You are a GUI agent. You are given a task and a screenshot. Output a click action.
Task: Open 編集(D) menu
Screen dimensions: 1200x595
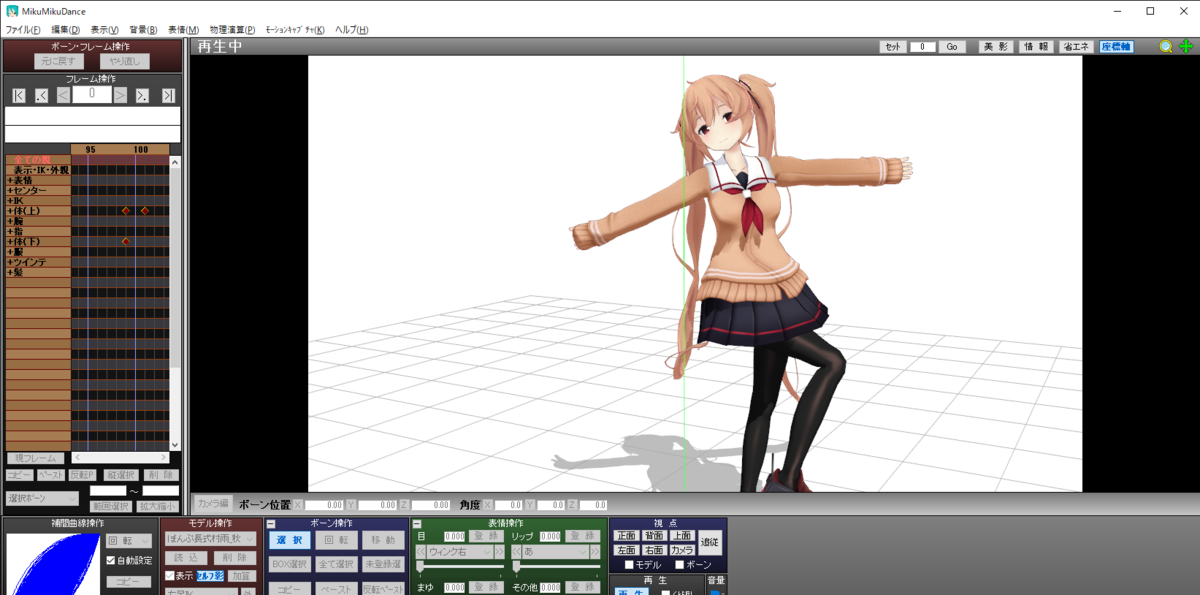64,30
